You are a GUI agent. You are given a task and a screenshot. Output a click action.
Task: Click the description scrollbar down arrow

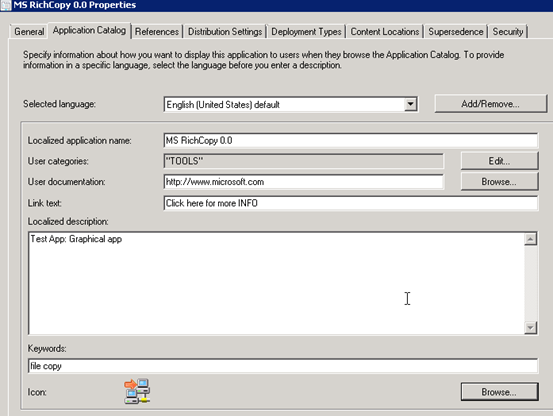coord(530,328)
